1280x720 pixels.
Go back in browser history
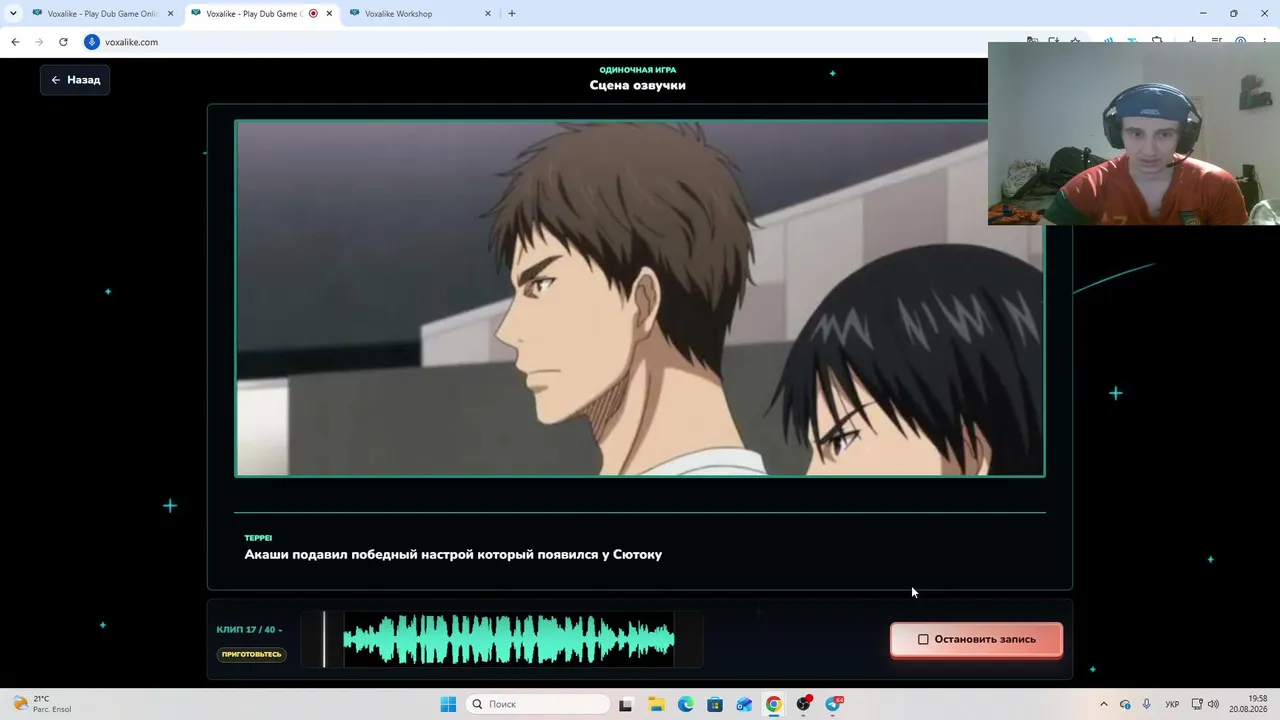point(15,42)
